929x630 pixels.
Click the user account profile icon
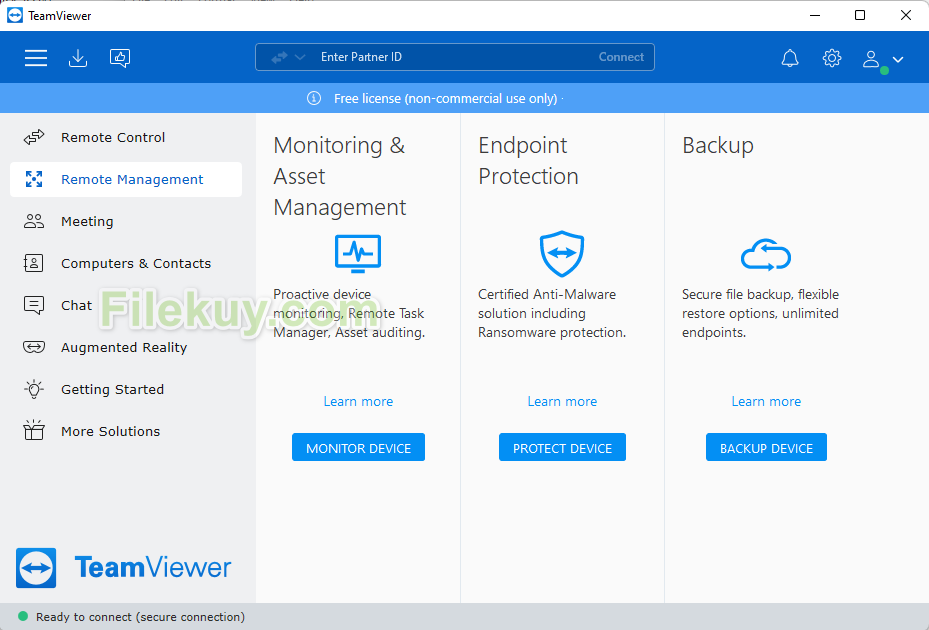871,59
